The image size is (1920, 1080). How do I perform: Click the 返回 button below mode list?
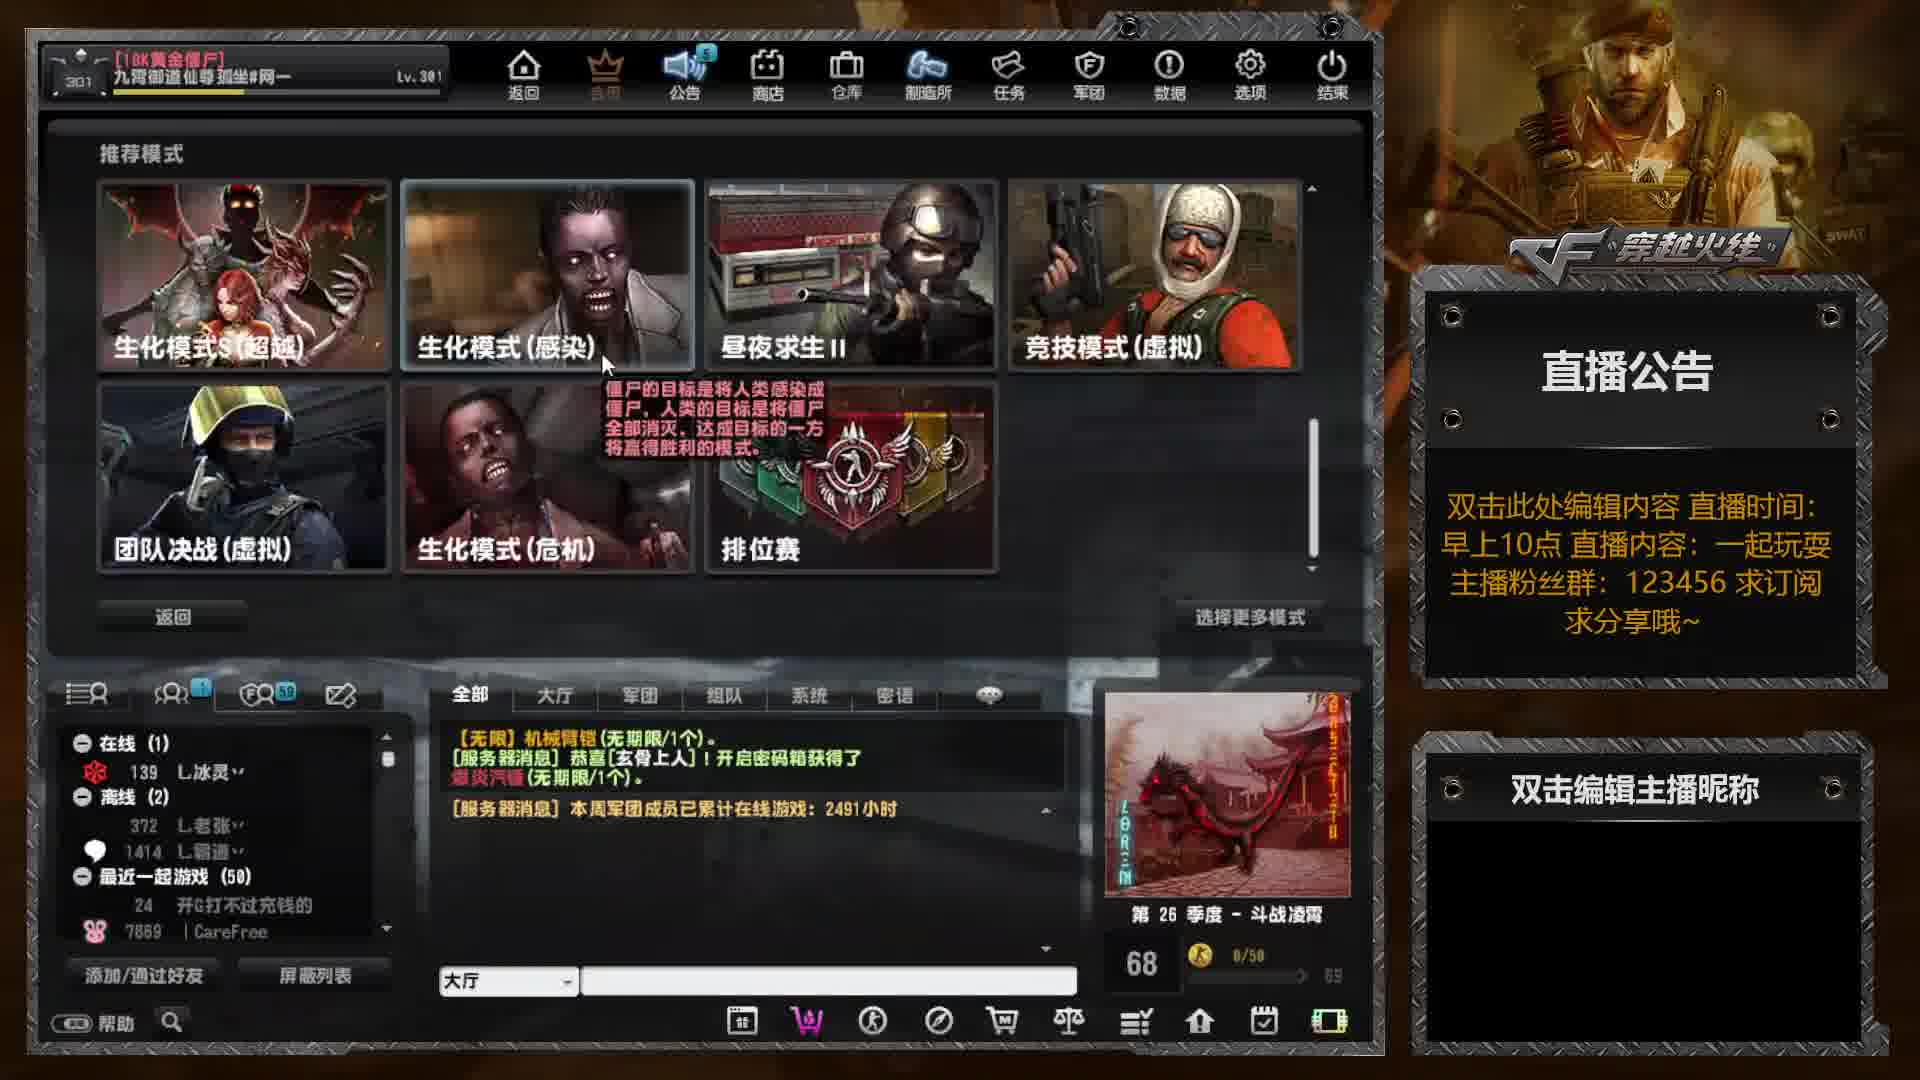(x=173, y=617)
